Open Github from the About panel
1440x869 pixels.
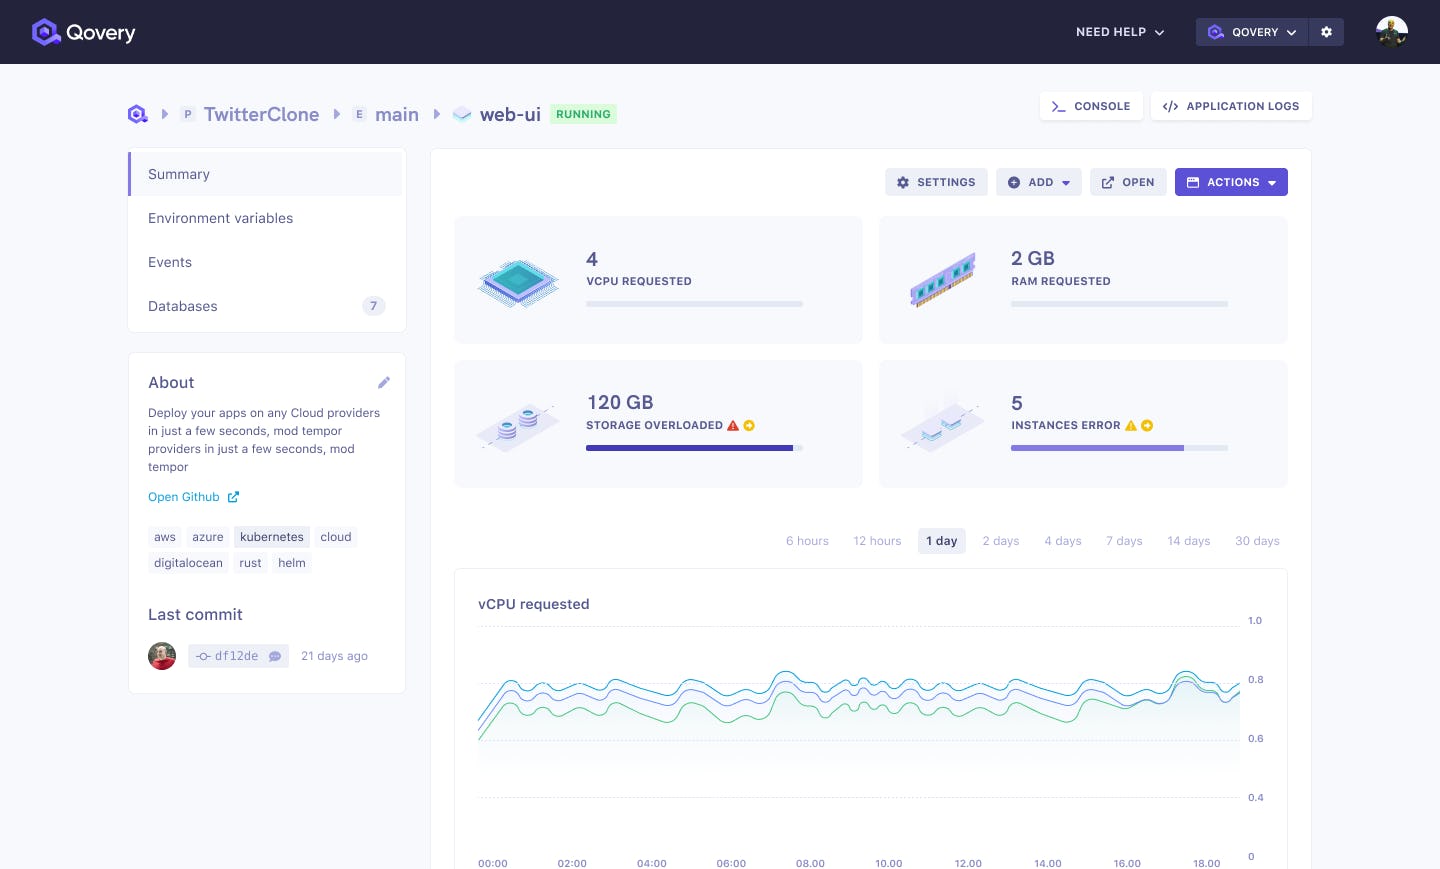click(x=184, y=497)
